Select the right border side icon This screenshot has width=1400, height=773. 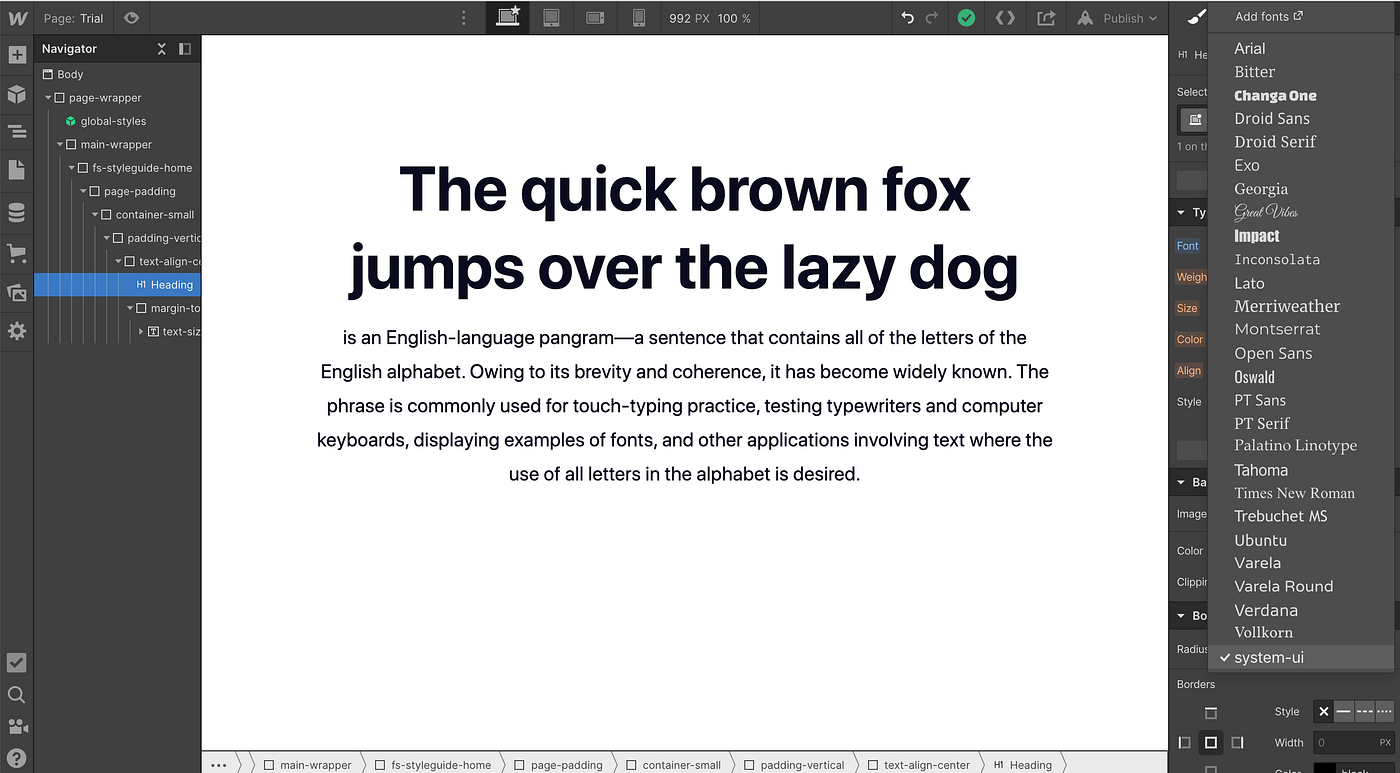point(1237,743)
